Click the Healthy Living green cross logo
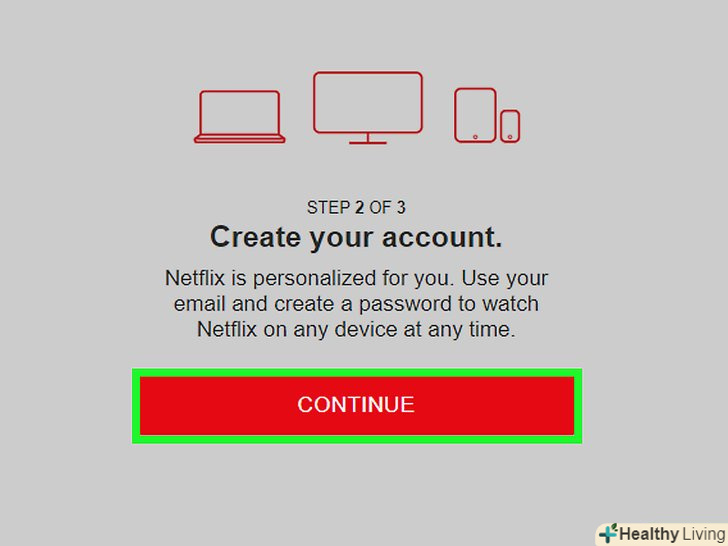 click(609, 533)
